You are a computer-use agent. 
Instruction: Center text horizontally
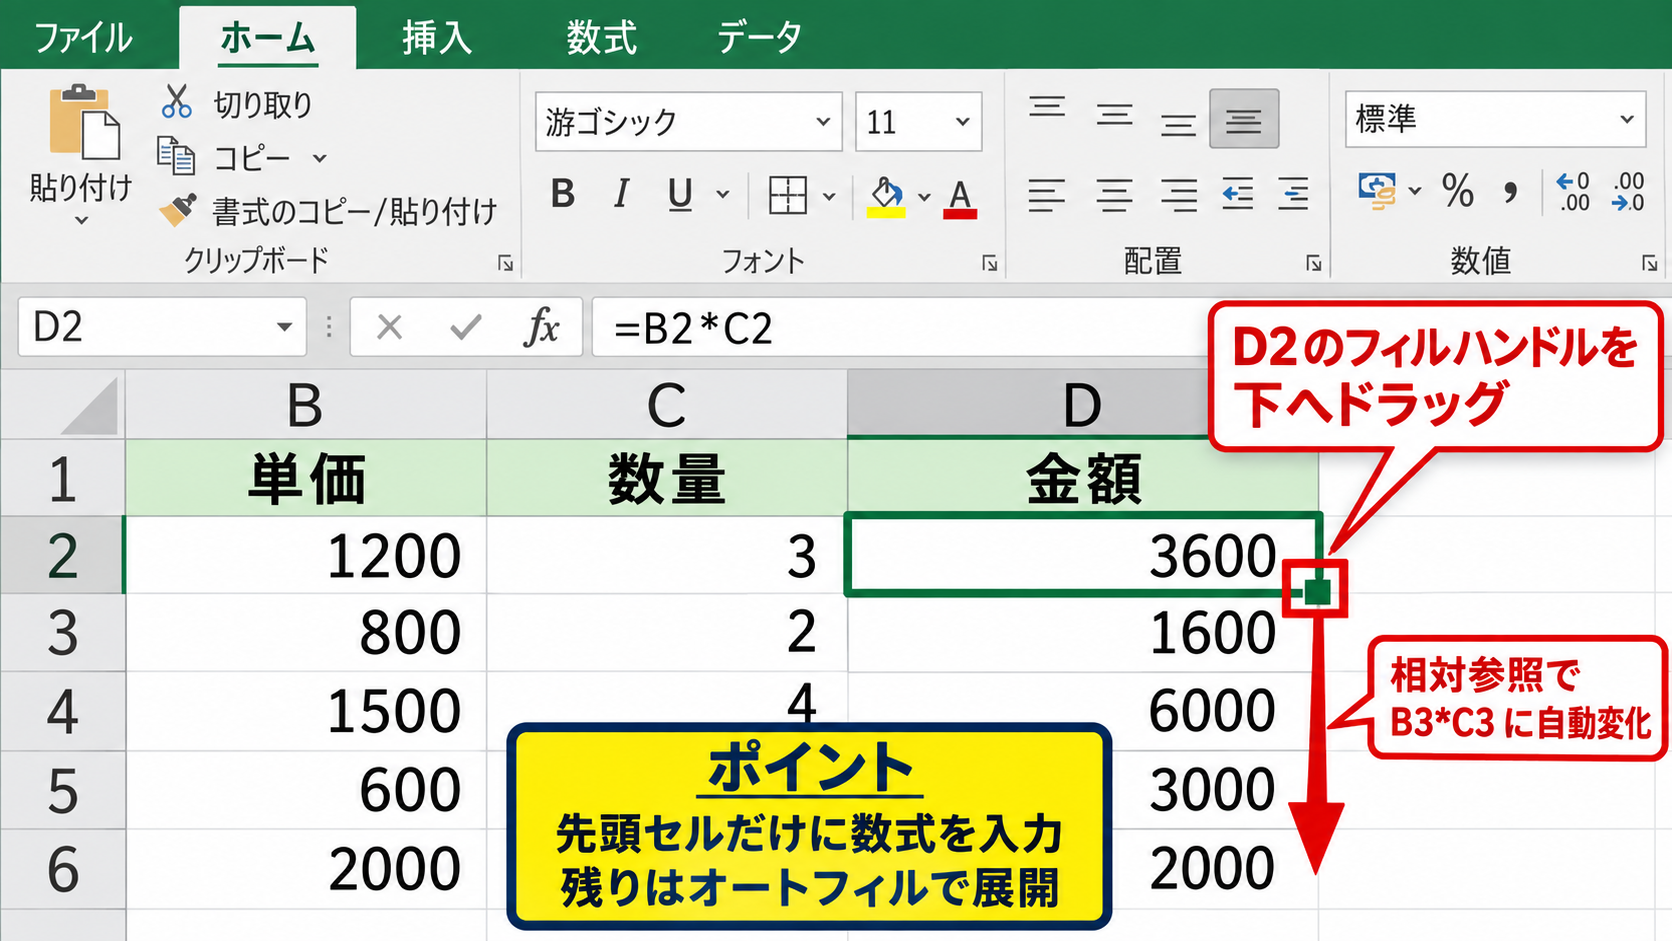(1114, 195)
